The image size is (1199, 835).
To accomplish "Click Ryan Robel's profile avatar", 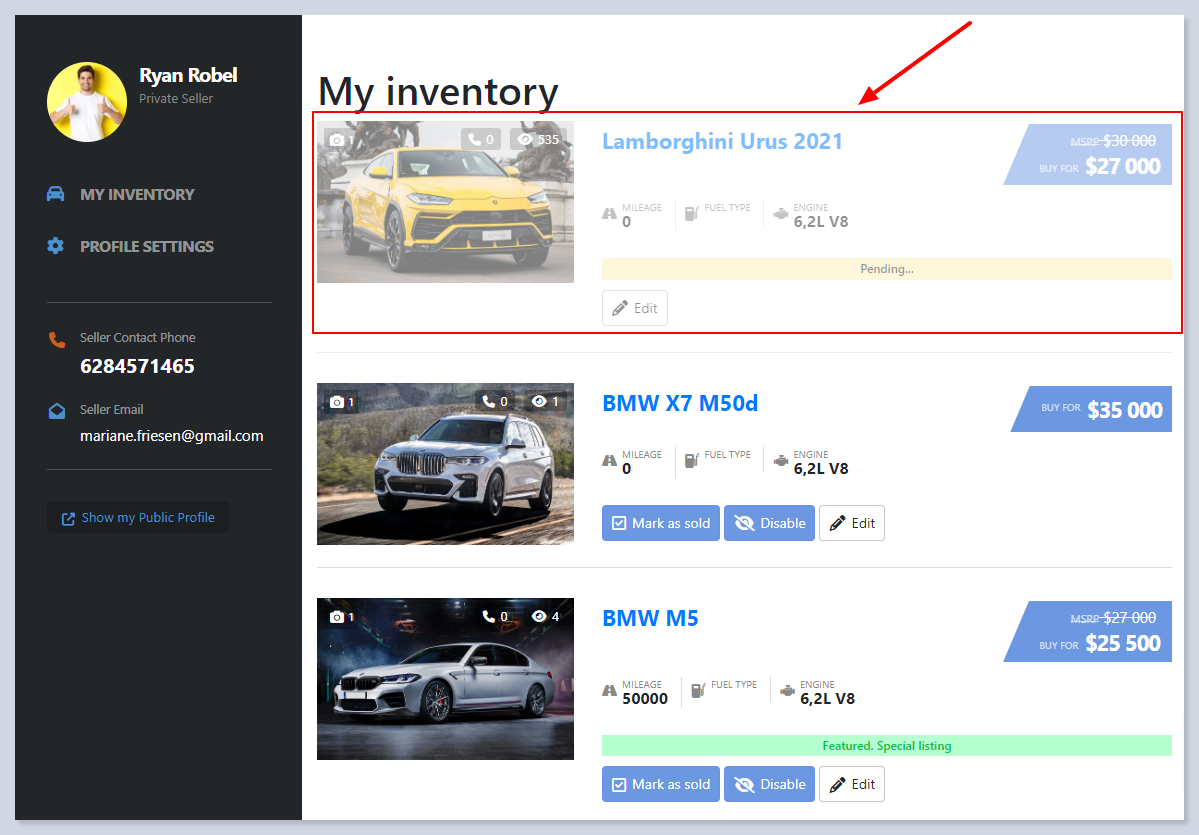I will pos(87,101).
